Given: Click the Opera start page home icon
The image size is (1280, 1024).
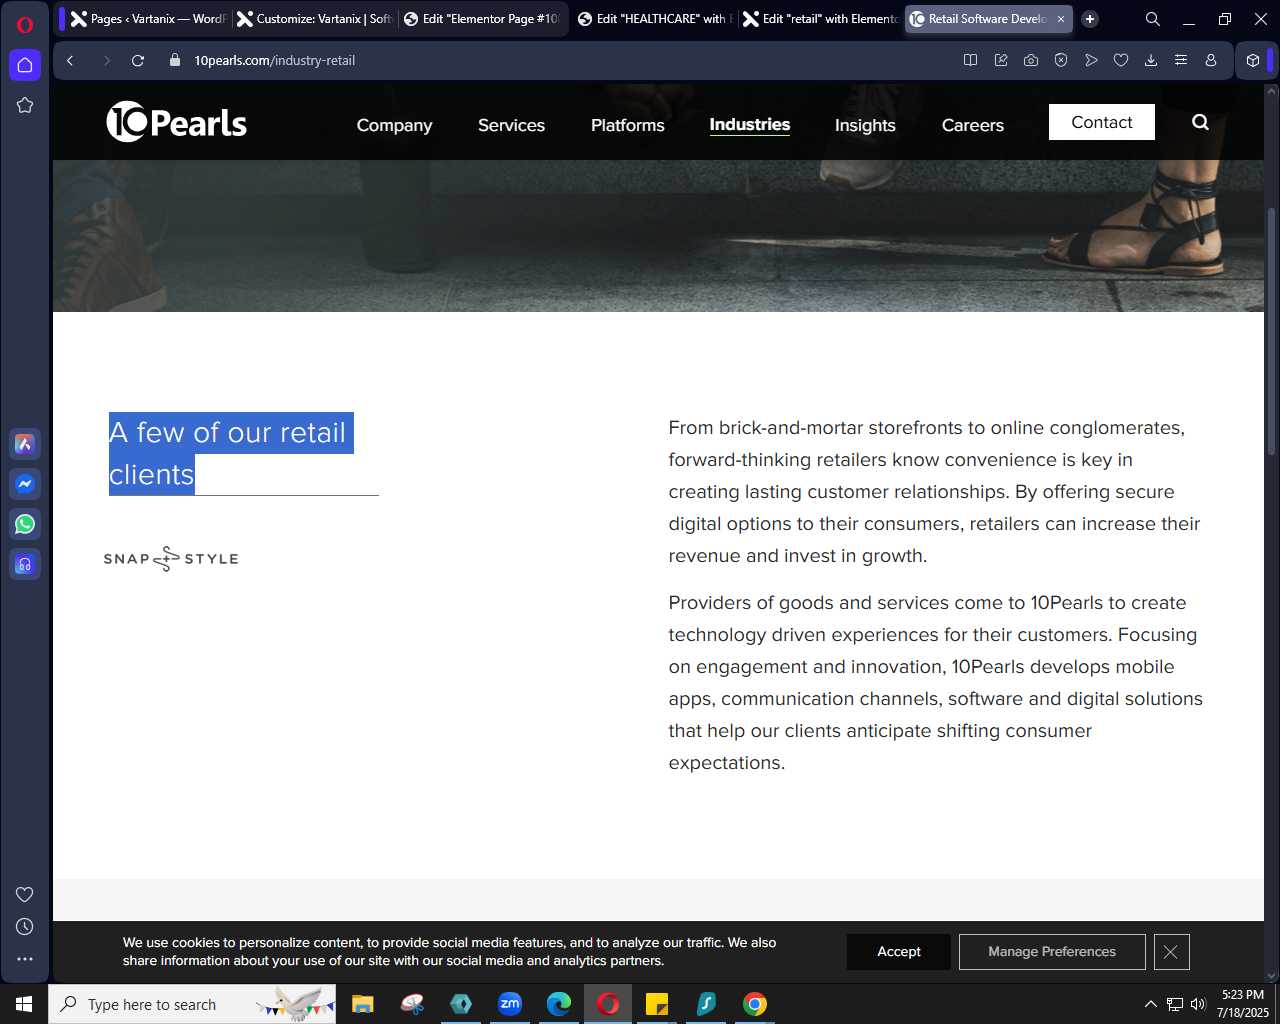Looking at the screenshot, I should point(25,65).
